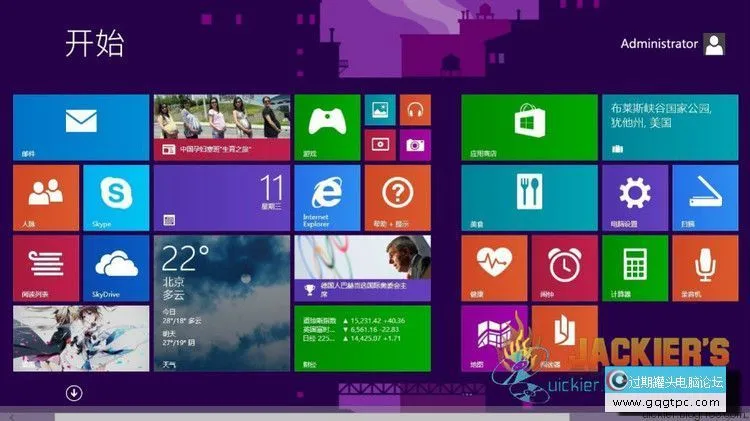Open the Calendar tile showing 11

pyautogui.click(x=221, y=197)
